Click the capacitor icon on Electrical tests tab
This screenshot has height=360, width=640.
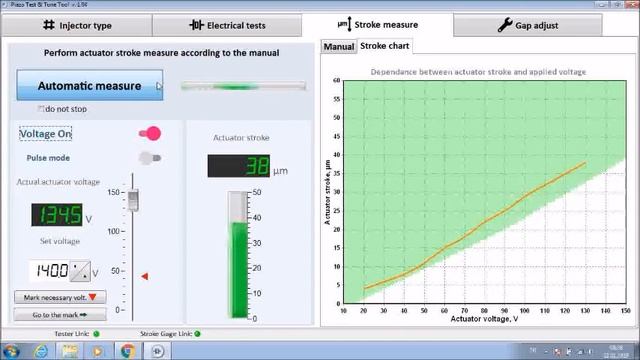click(x=196, y=25)
